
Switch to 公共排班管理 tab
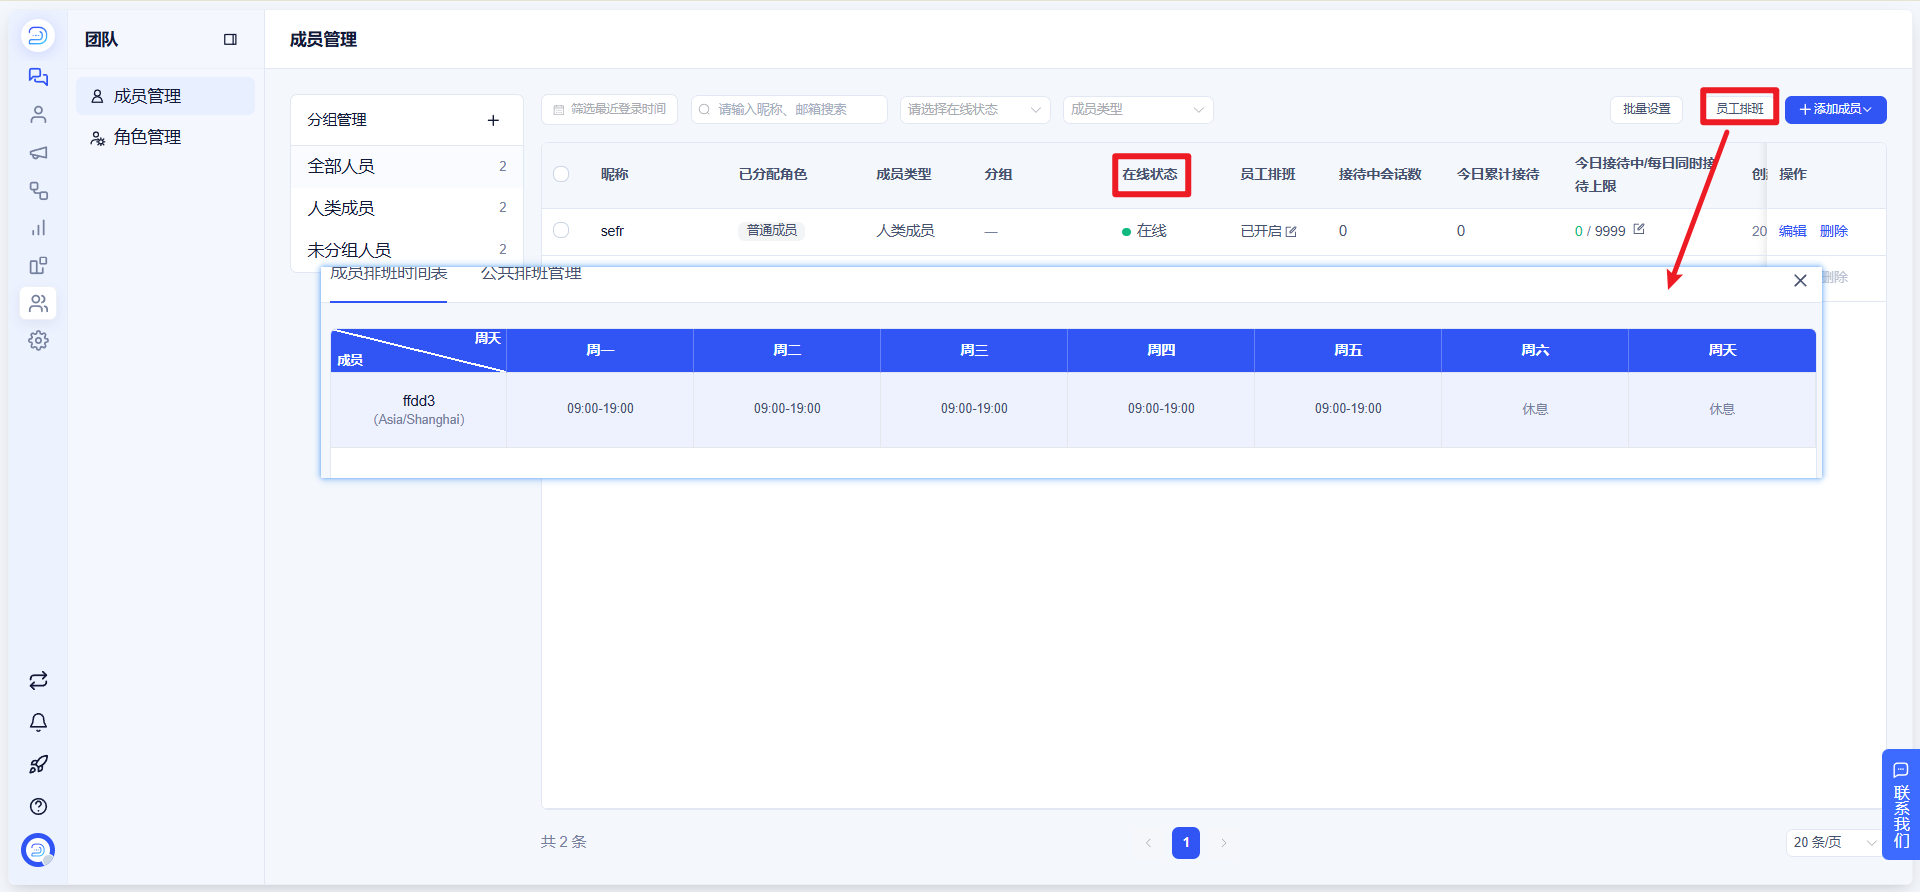[531, 274]
